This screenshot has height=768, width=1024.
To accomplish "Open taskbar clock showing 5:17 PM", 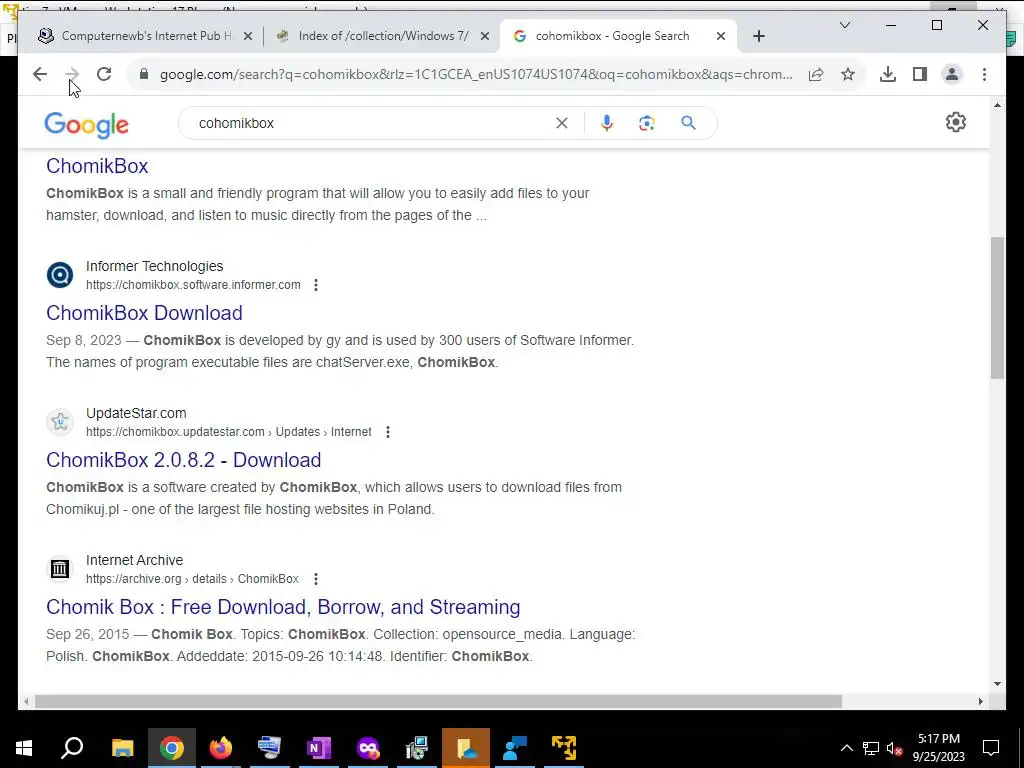I will (938, 748).
